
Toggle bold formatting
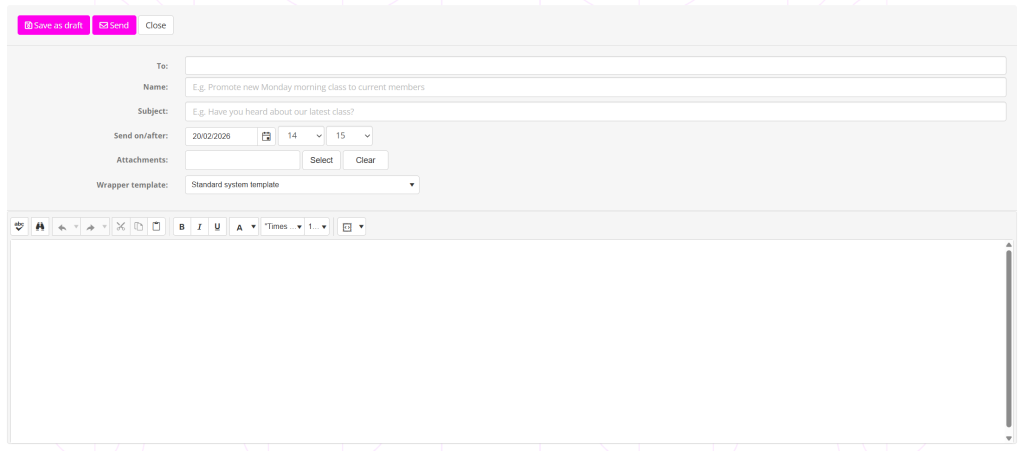182,227
